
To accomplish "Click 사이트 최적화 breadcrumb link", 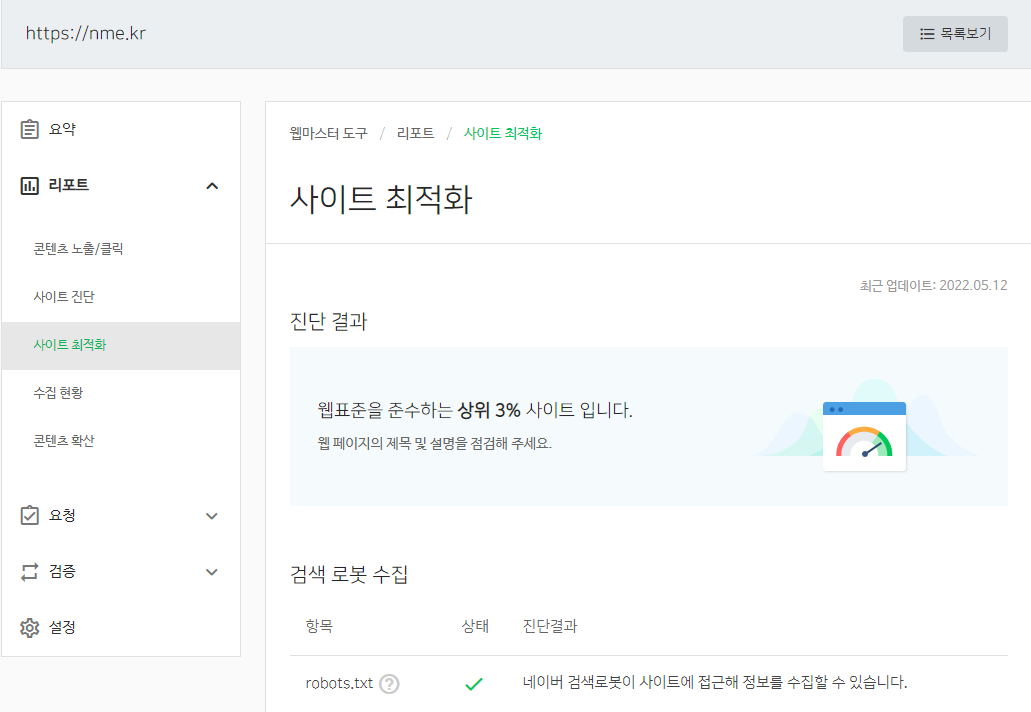I will [x=502, y=133].
